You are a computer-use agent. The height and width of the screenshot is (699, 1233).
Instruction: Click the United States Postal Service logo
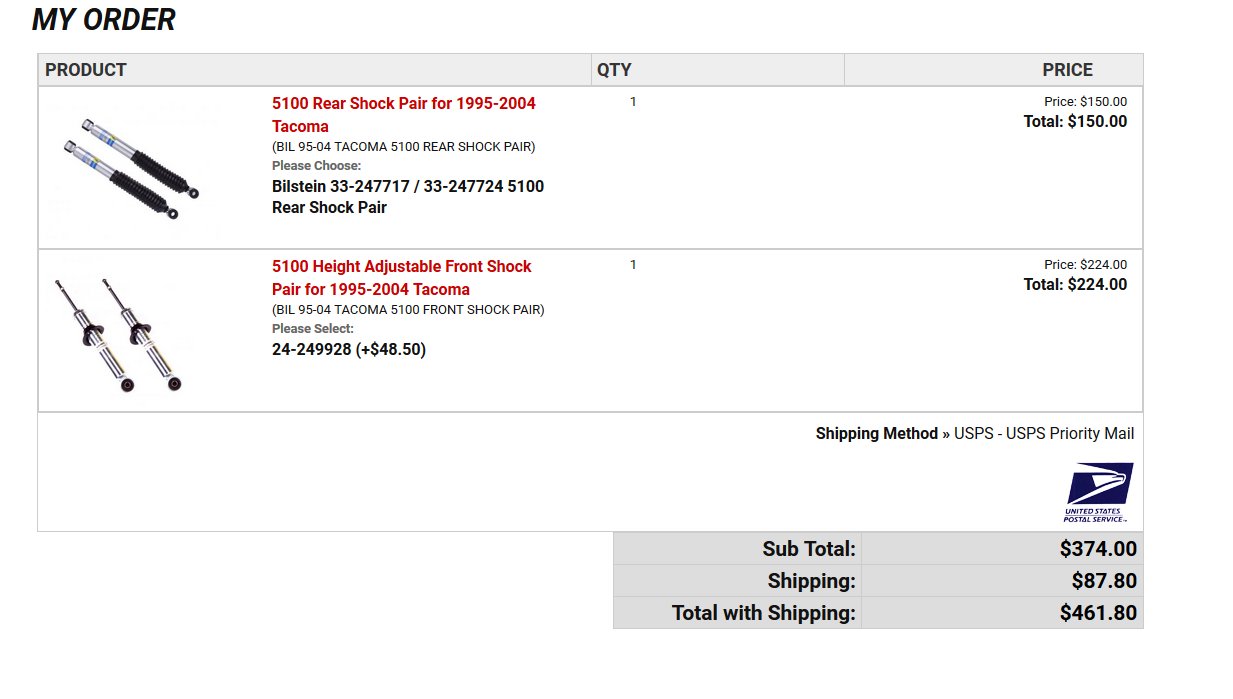[1099, 492]
